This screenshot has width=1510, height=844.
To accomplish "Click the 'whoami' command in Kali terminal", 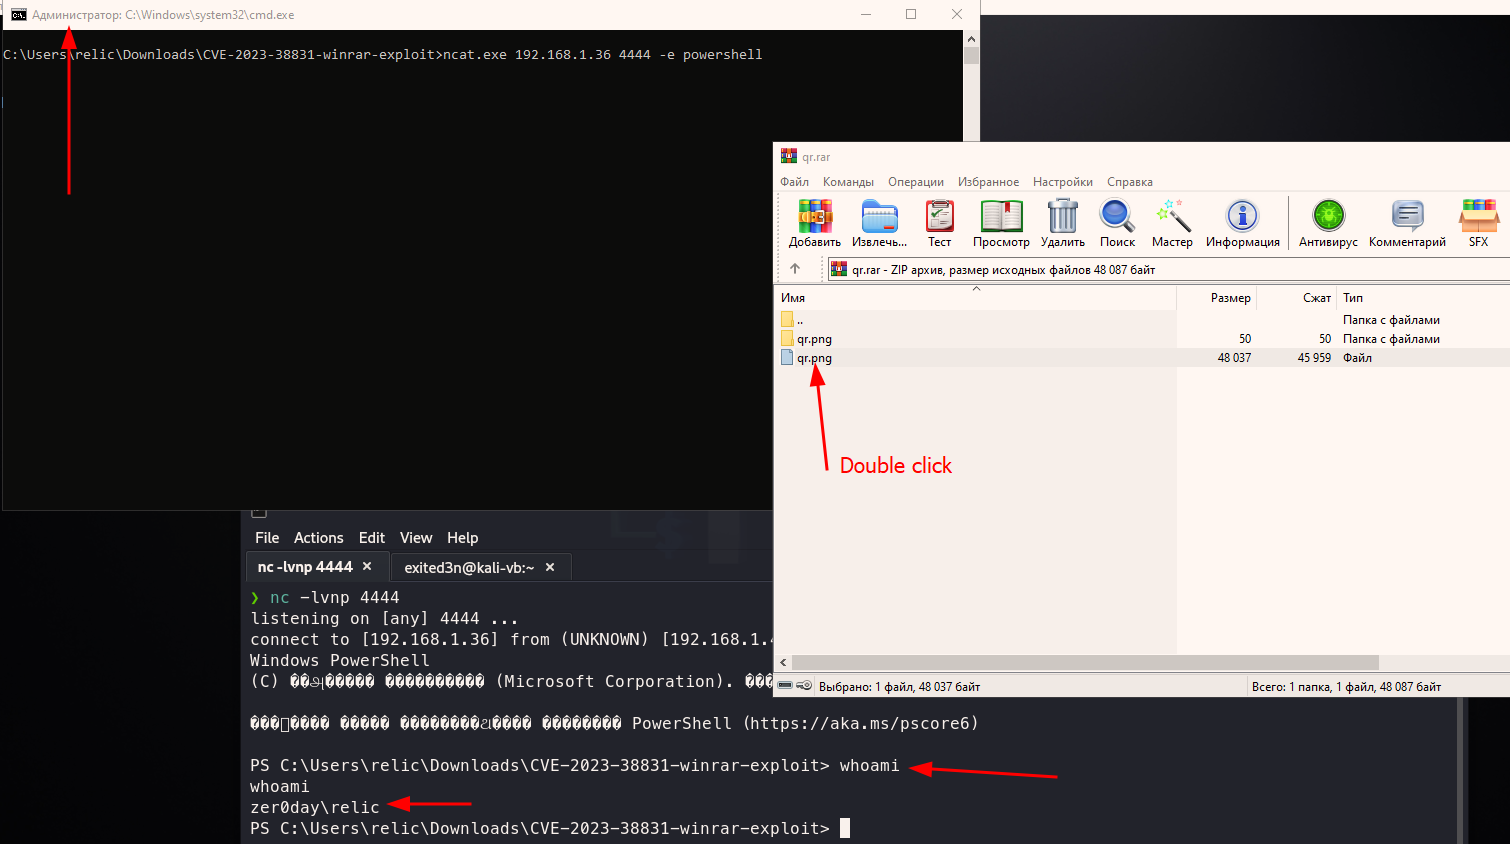I will [869, 766].
